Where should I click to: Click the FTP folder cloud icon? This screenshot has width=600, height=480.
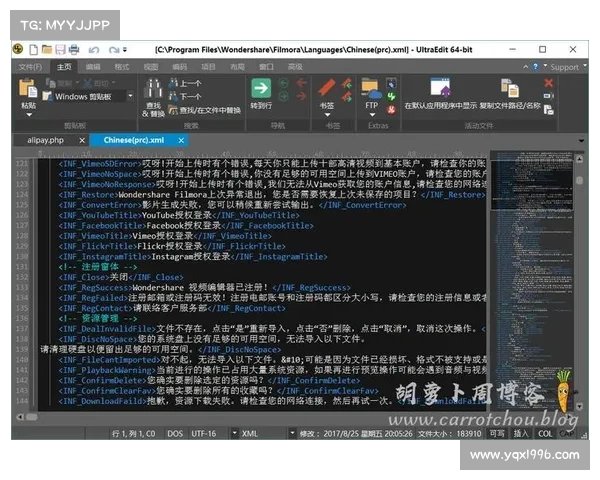372,88
